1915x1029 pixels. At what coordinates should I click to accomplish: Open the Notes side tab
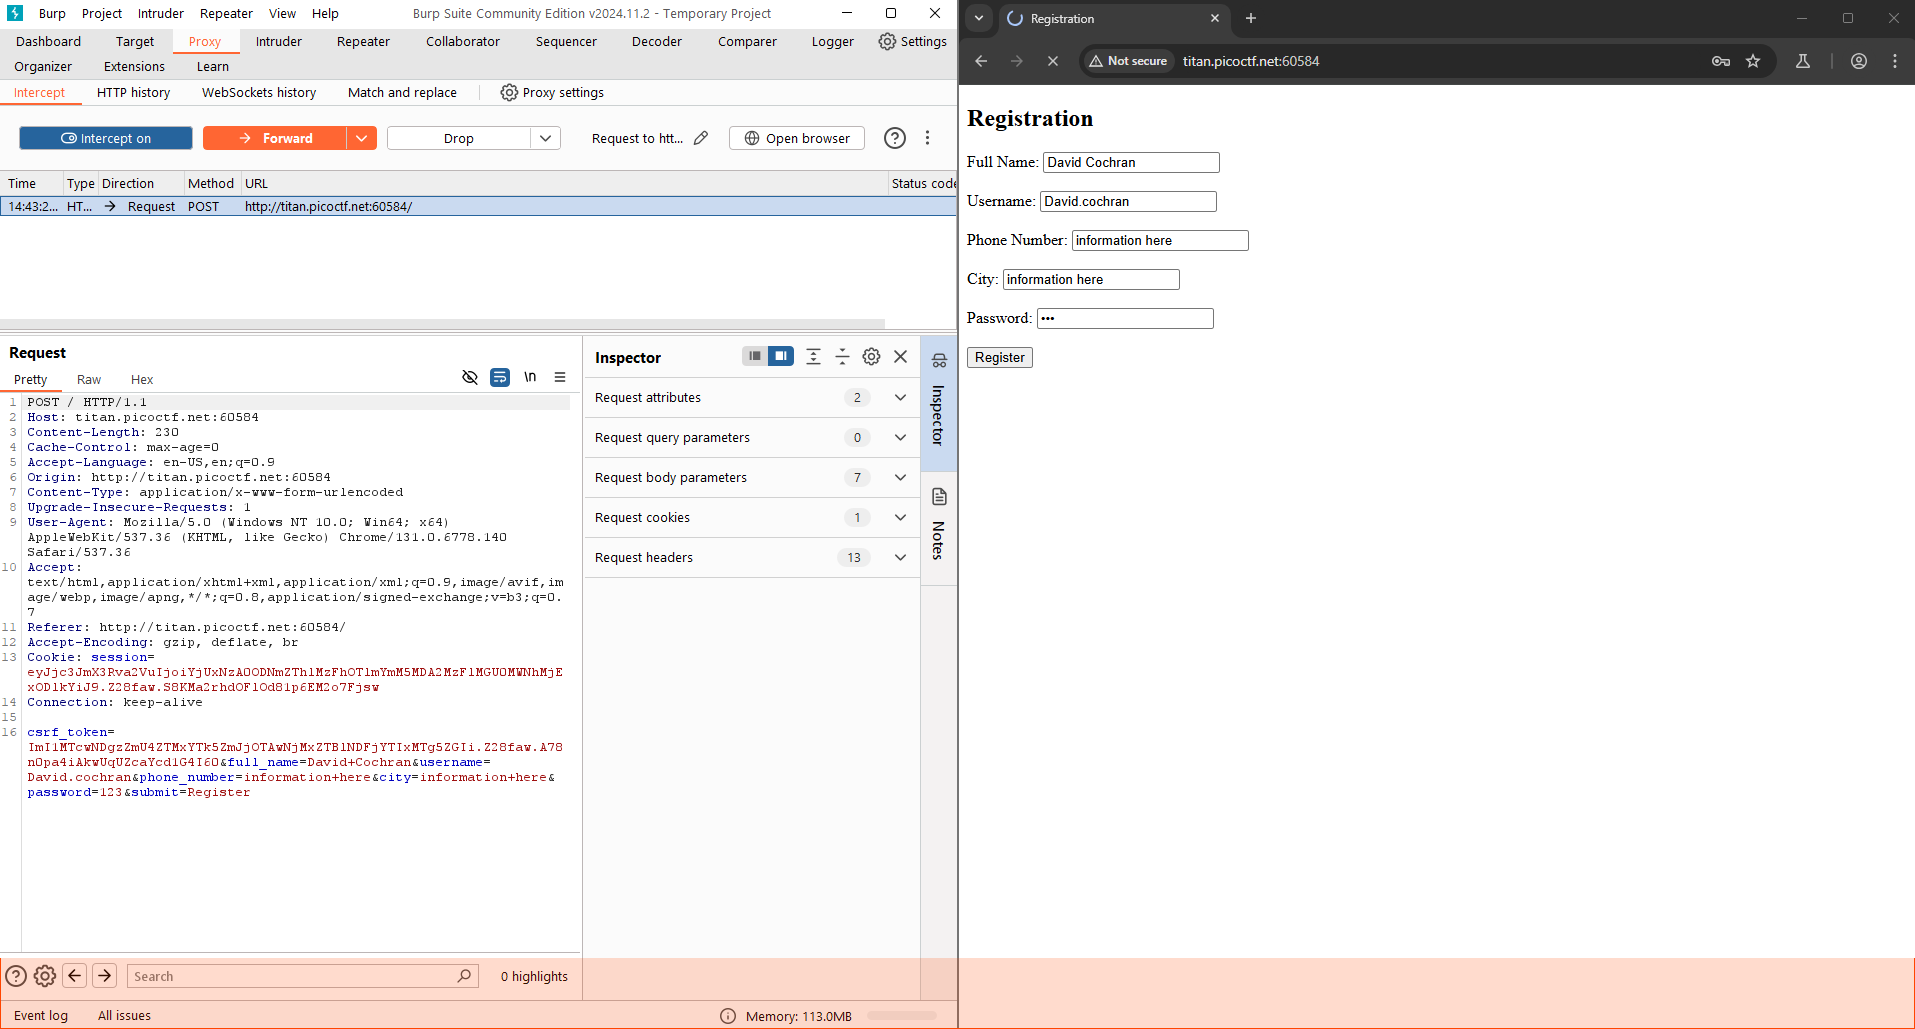938,526
